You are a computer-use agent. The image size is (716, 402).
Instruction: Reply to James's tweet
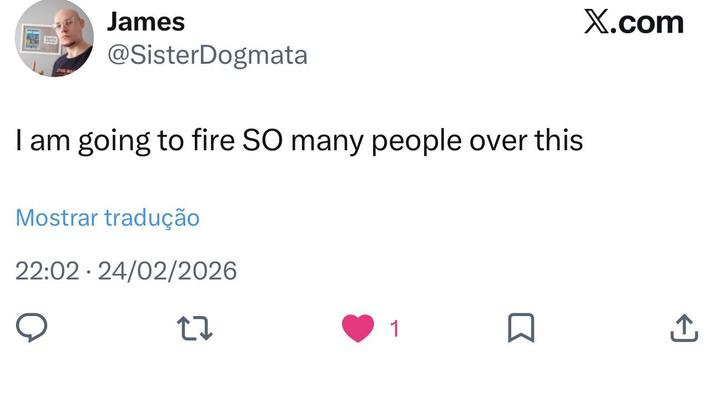33,328
